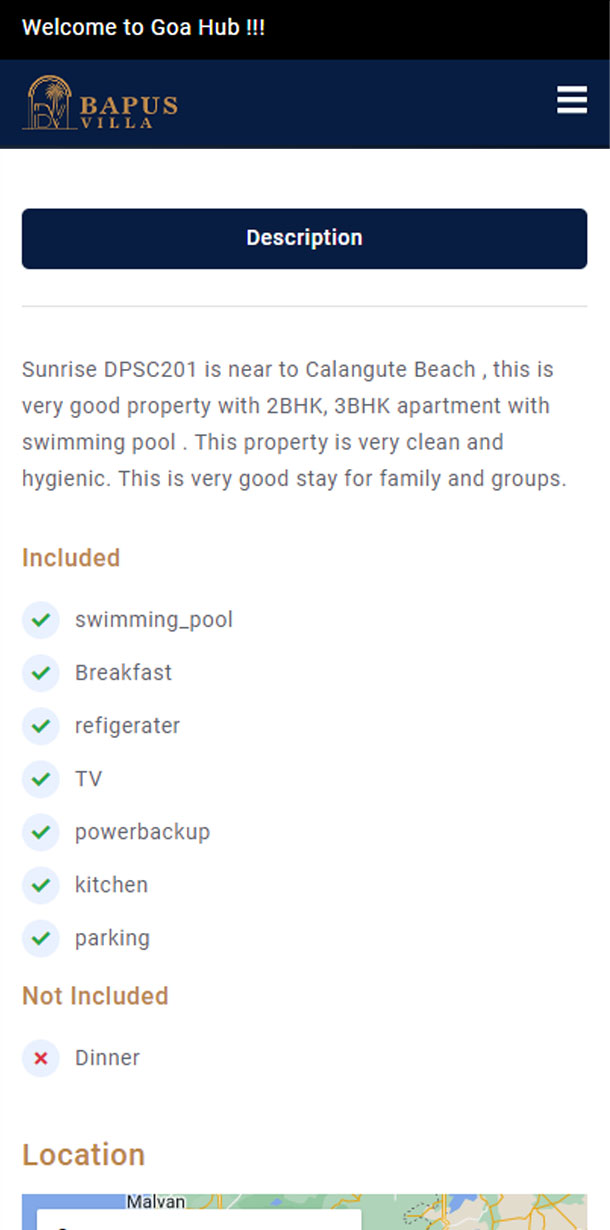Click the swimming_pool green checkmark icon
The image size is (610, 1230).
41,620
